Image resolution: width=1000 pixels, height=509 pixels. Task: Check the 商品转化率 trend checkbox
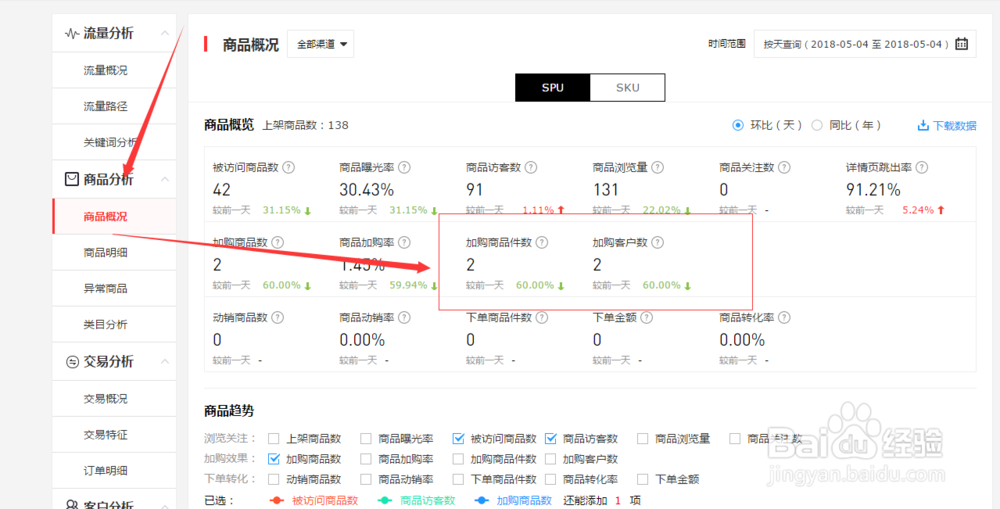coord(550,479)
